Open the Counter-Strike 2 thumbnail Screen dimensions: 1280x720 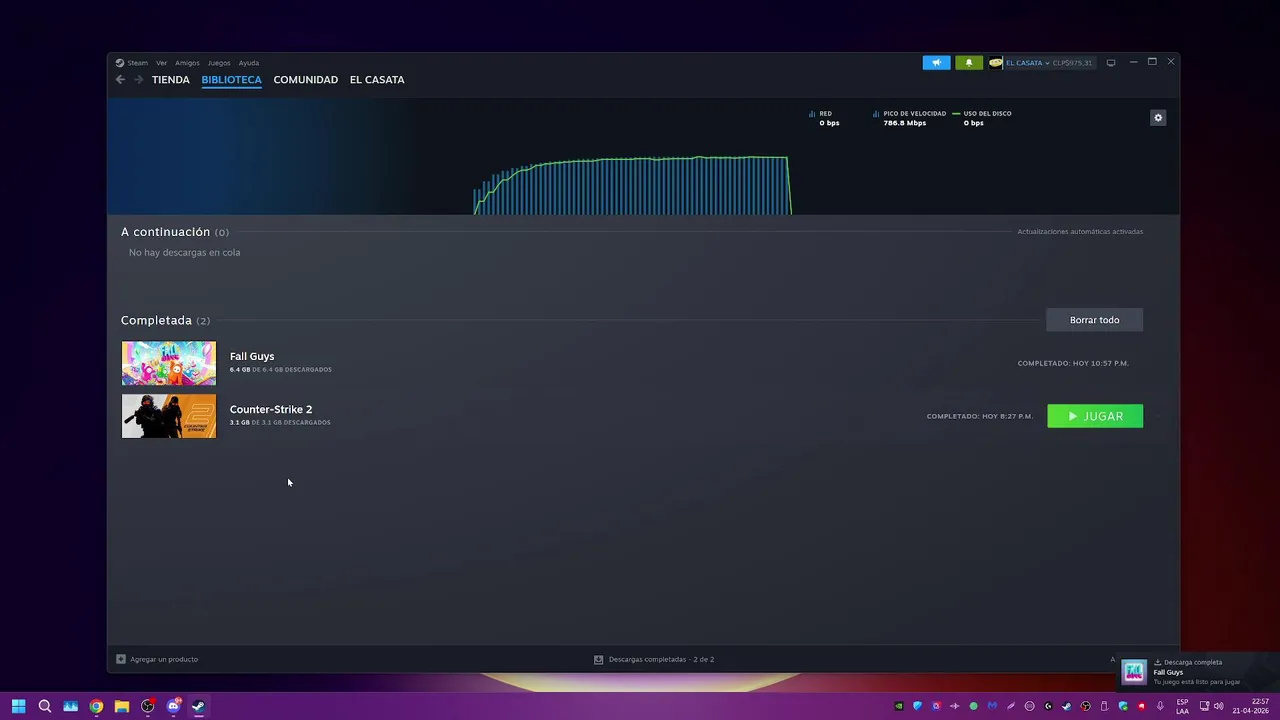[x=168, y=416]
